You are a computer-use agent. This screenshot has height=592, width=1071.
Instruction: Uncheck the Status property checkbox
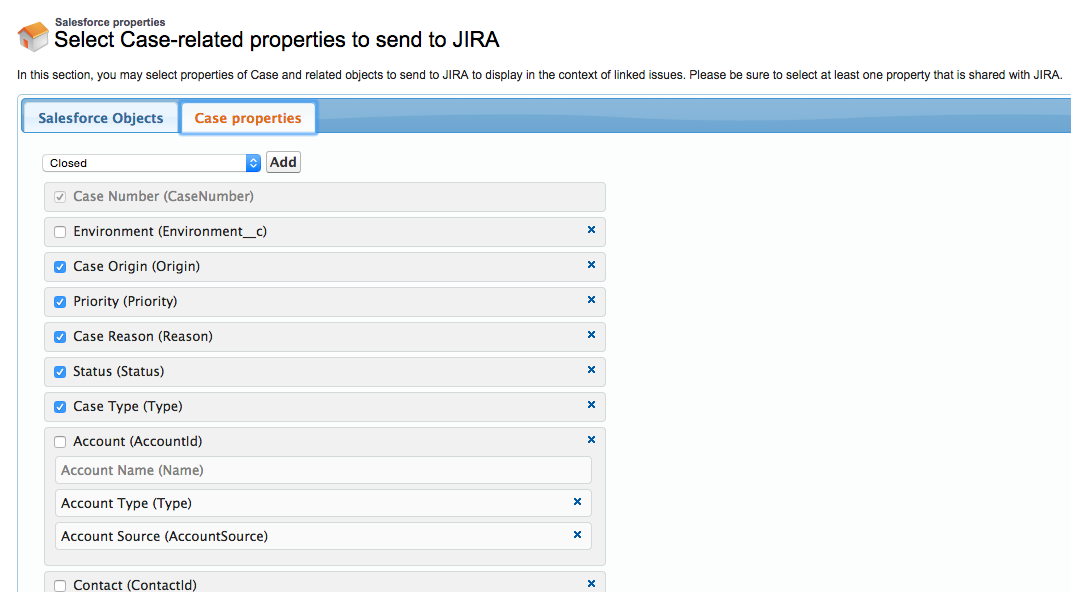(60, 372)
